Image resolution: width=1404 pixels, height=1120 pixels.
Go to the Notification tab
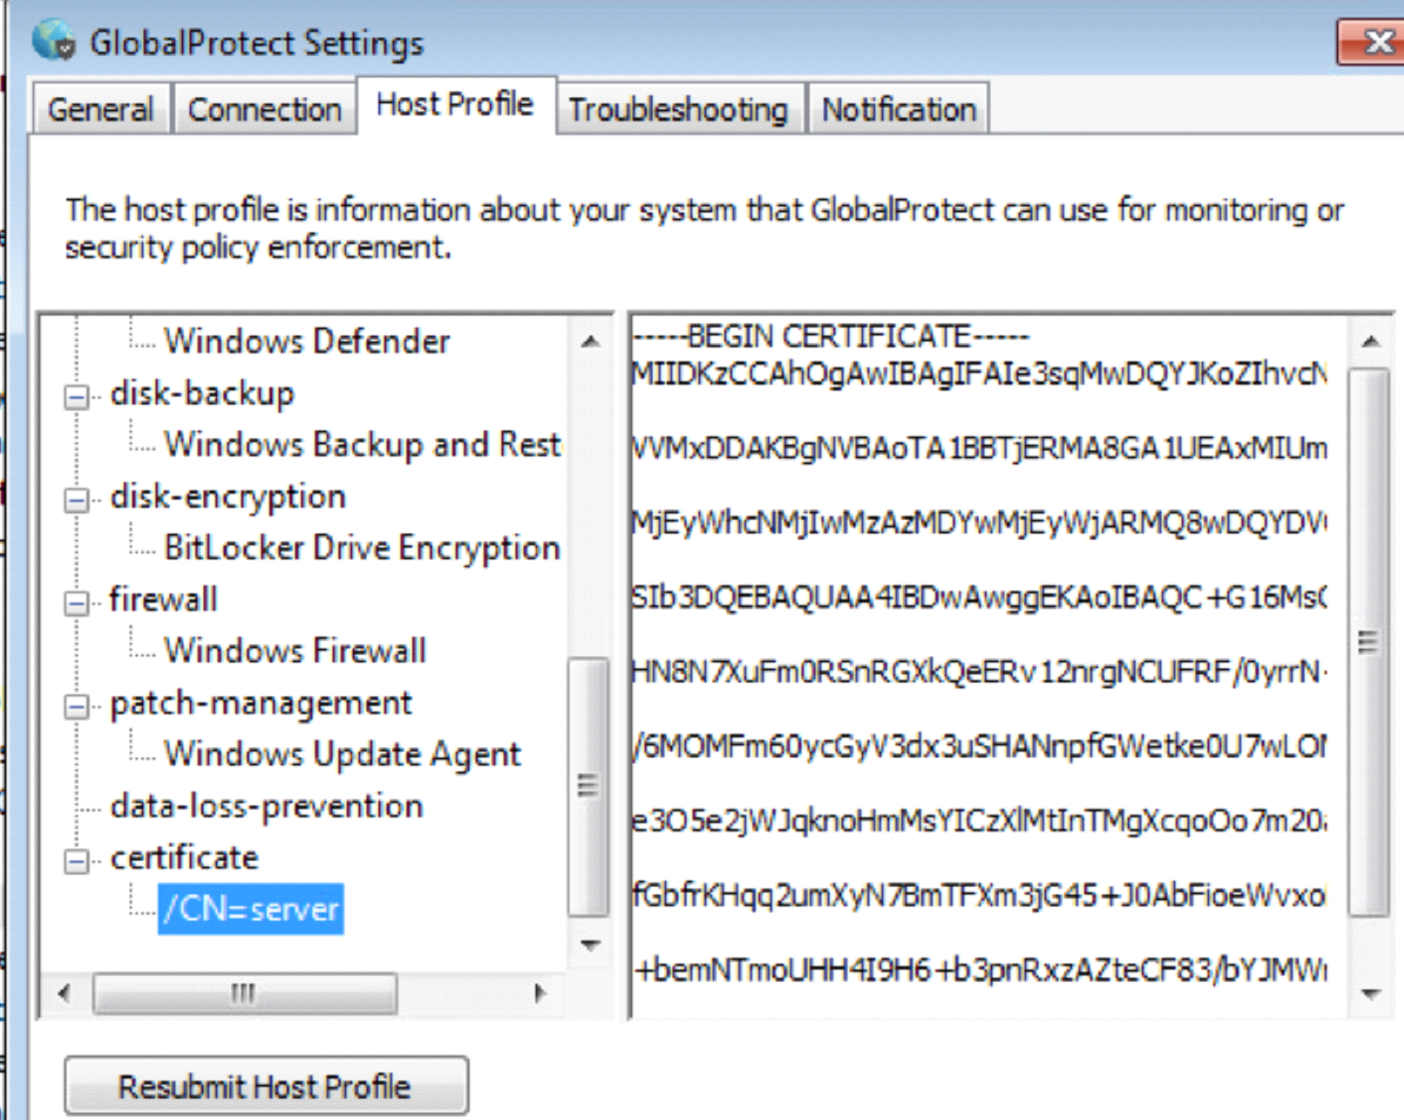[898, 109]
